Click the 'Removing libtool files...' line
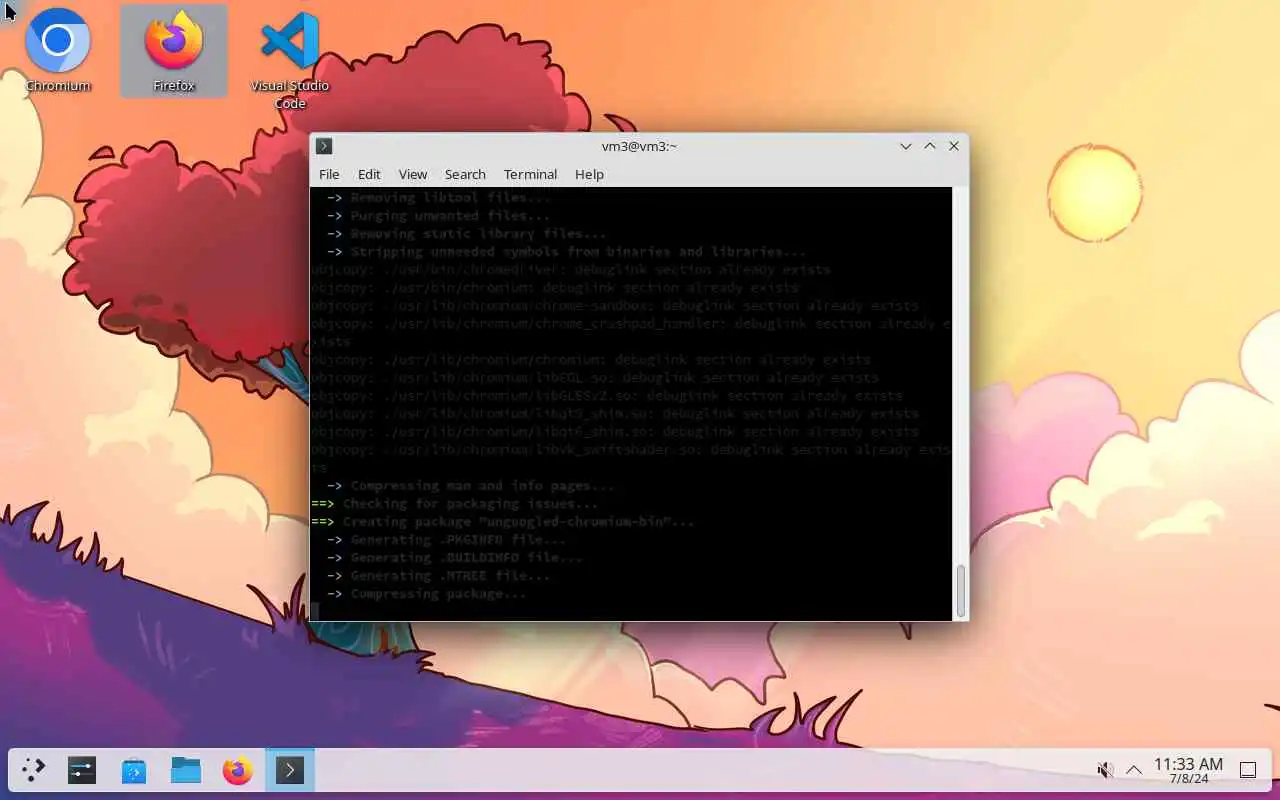 click(x=438, y=198)
